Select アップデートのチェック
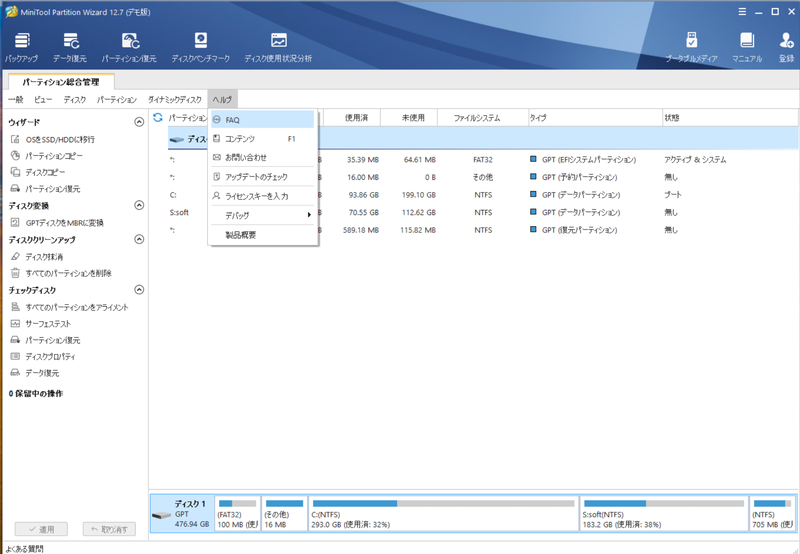This screenshot has width=800, height=554. click(x=263, y=177)
